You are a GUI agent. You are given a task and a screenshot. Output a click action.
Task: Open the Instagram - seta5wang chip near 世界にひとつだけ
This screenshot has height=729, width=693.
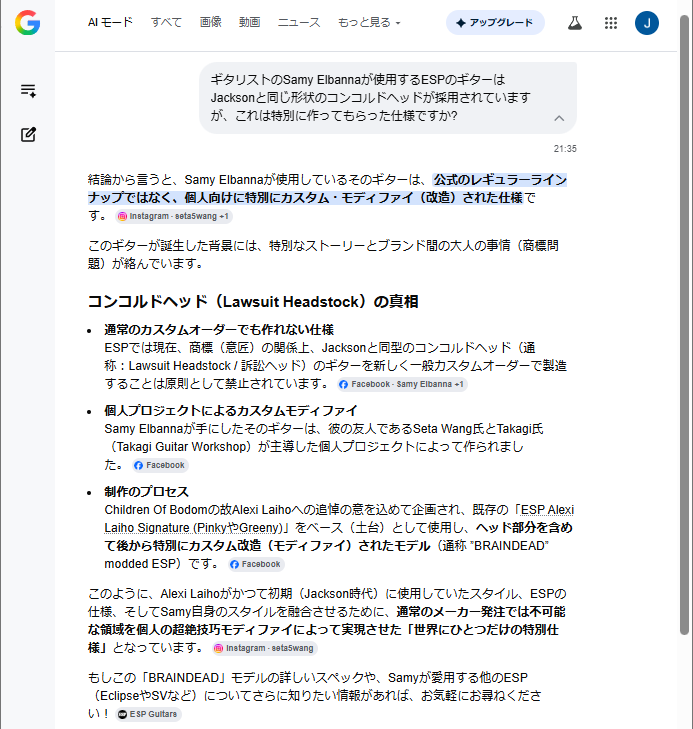pos(264,648)
